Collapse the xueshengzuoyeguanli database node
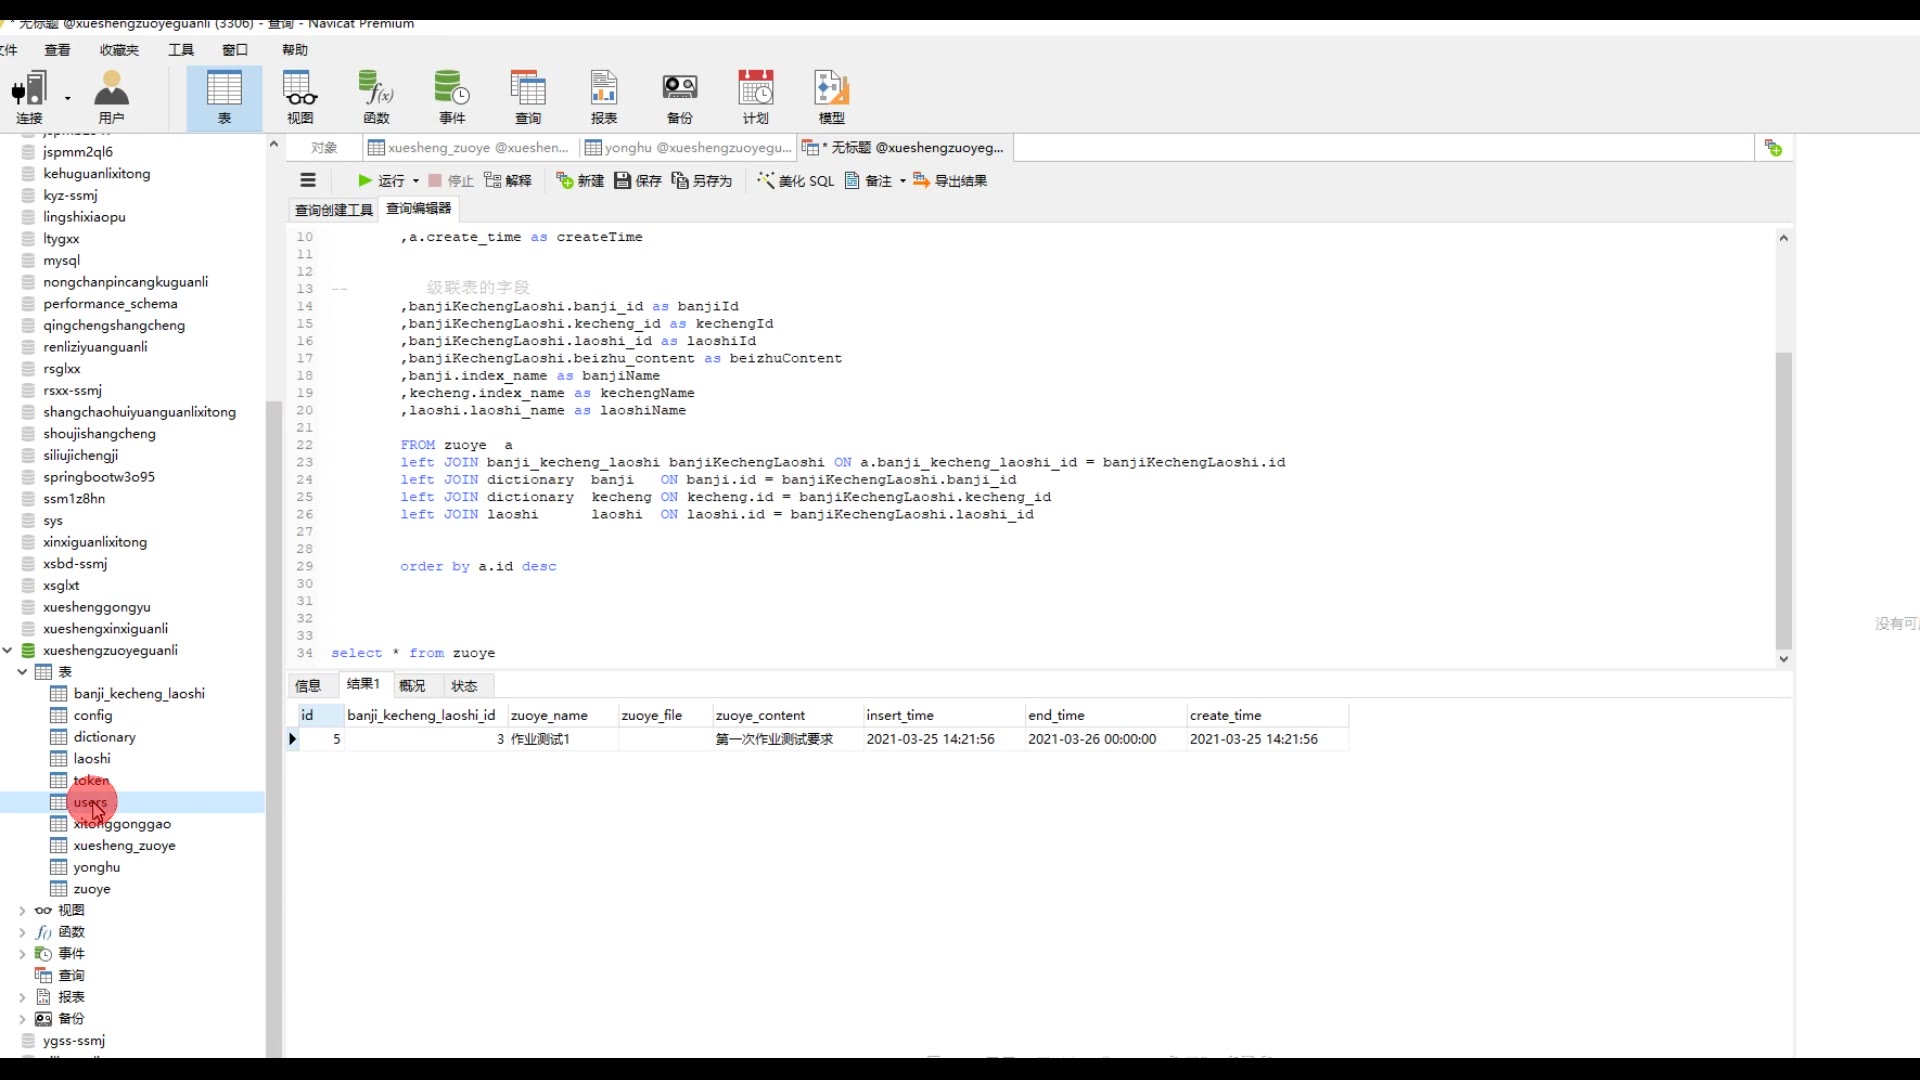Image resolution: width=1920 pixels, height=1080 pixels. point(8,650)
